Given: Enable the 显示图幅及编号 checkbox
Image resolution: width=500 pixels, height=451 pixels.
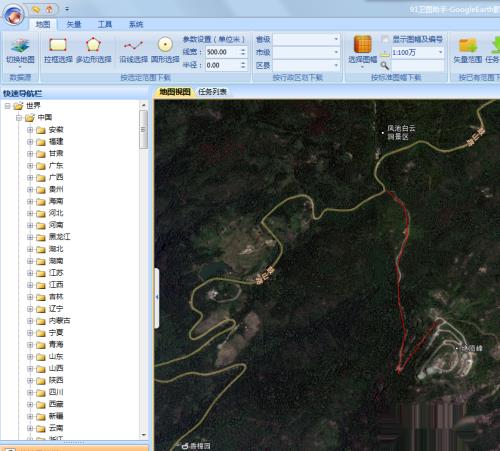Looking at the screenshot, I should point(385,39).
